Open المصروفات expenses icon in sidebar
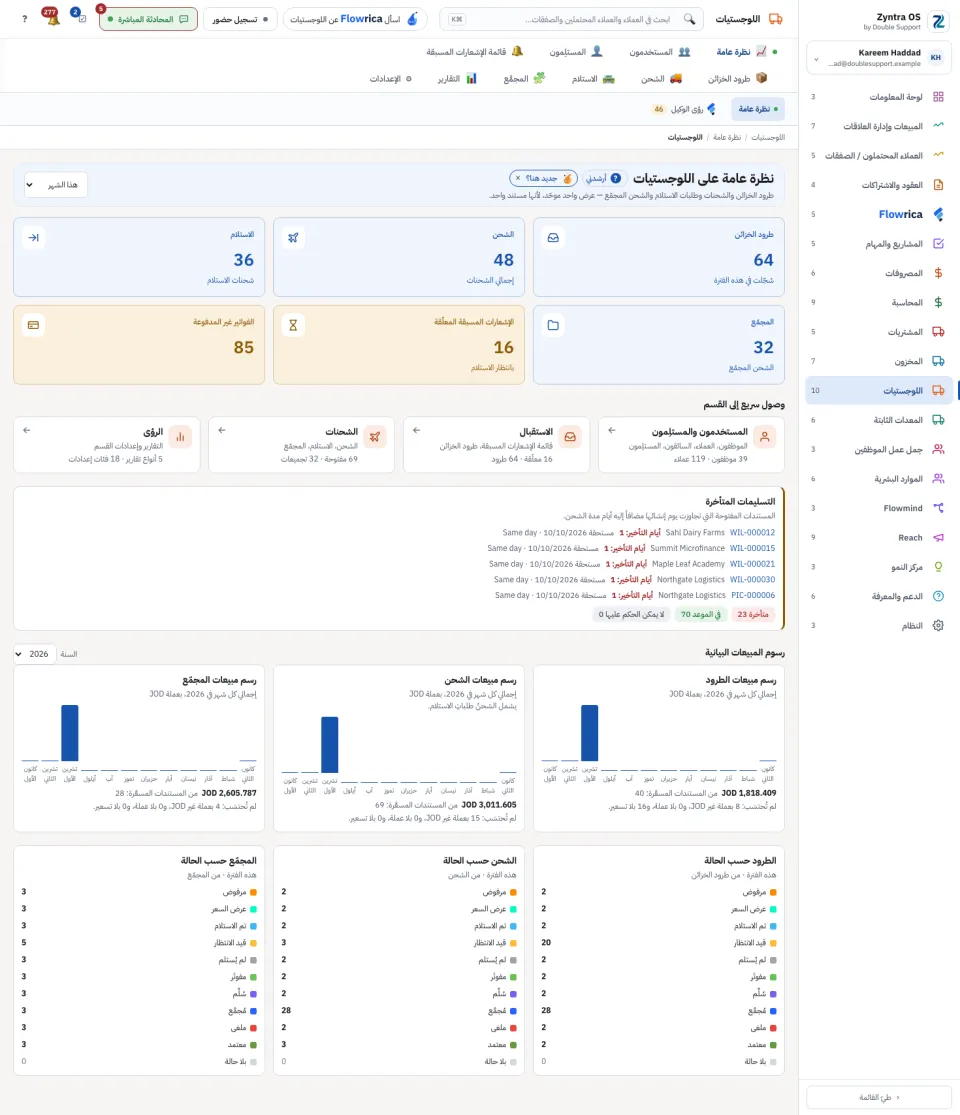The width and height of the screenshot is (960, 1115). point(938,273)
